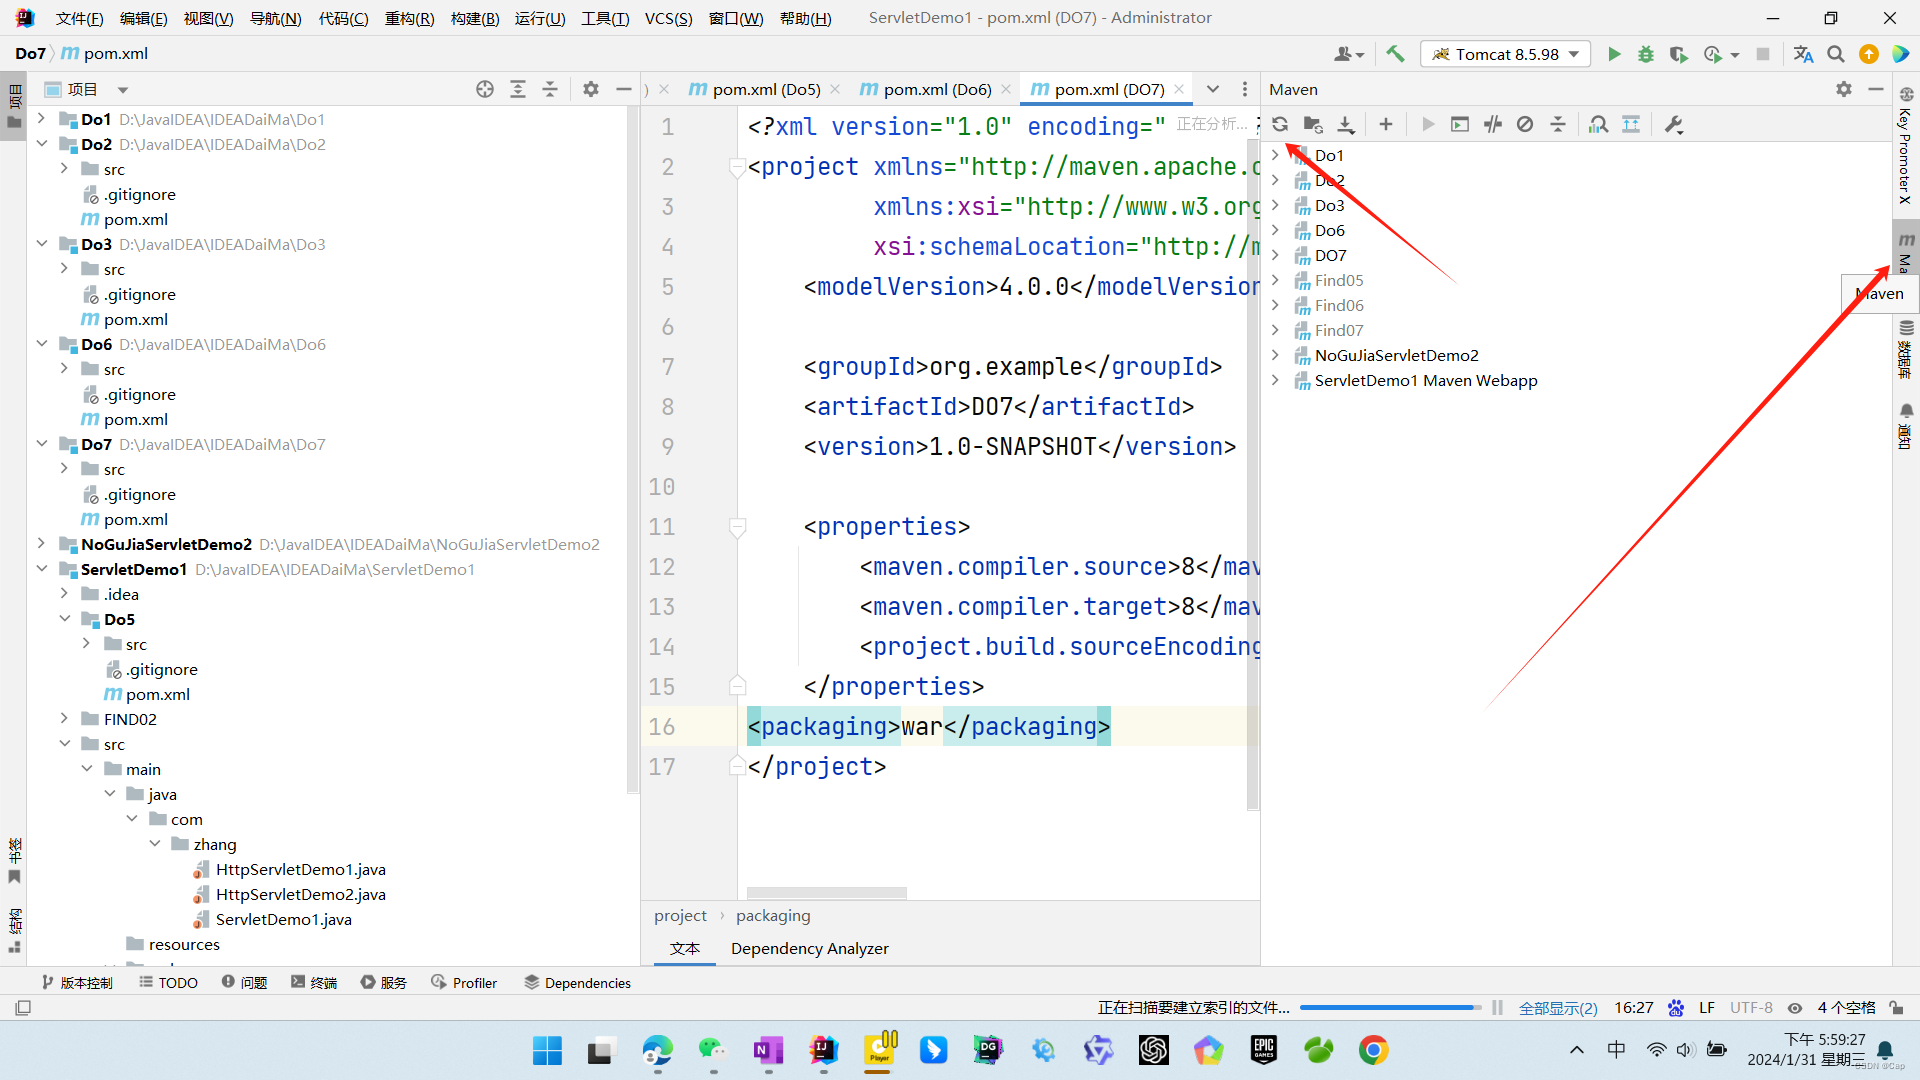Expand NoGuJiaServletDemo2 in project tree
Image resolution: width=1920 pixels, height=1080 pixels.
(x=41, y=544)
